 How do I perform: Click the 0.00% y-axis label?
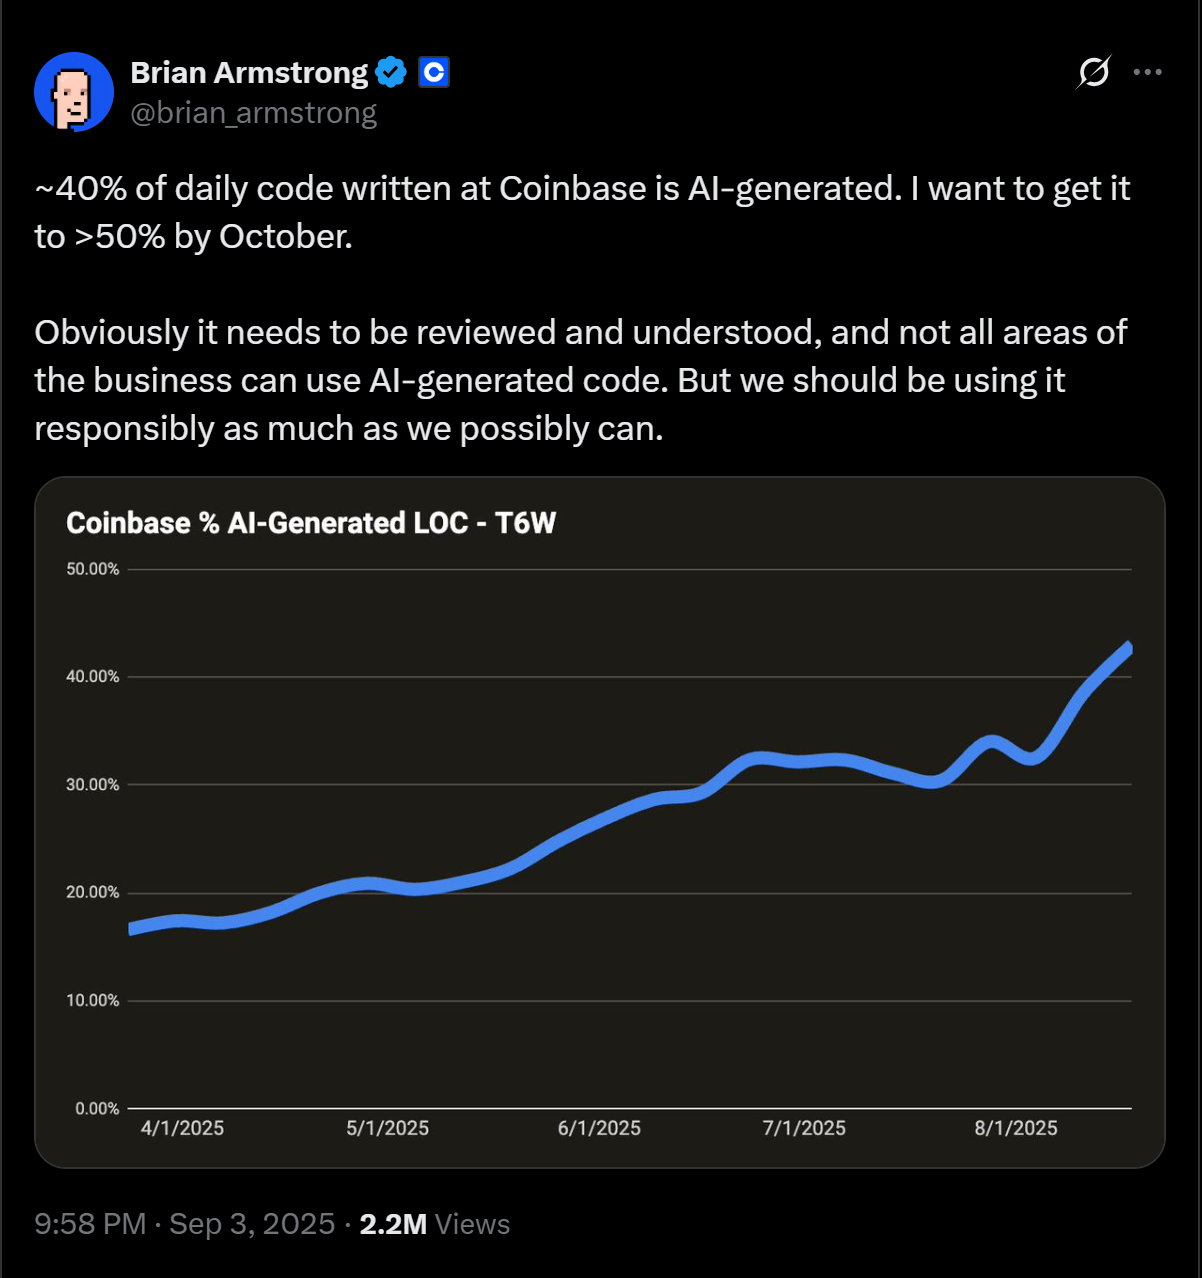pos(97,1108)
